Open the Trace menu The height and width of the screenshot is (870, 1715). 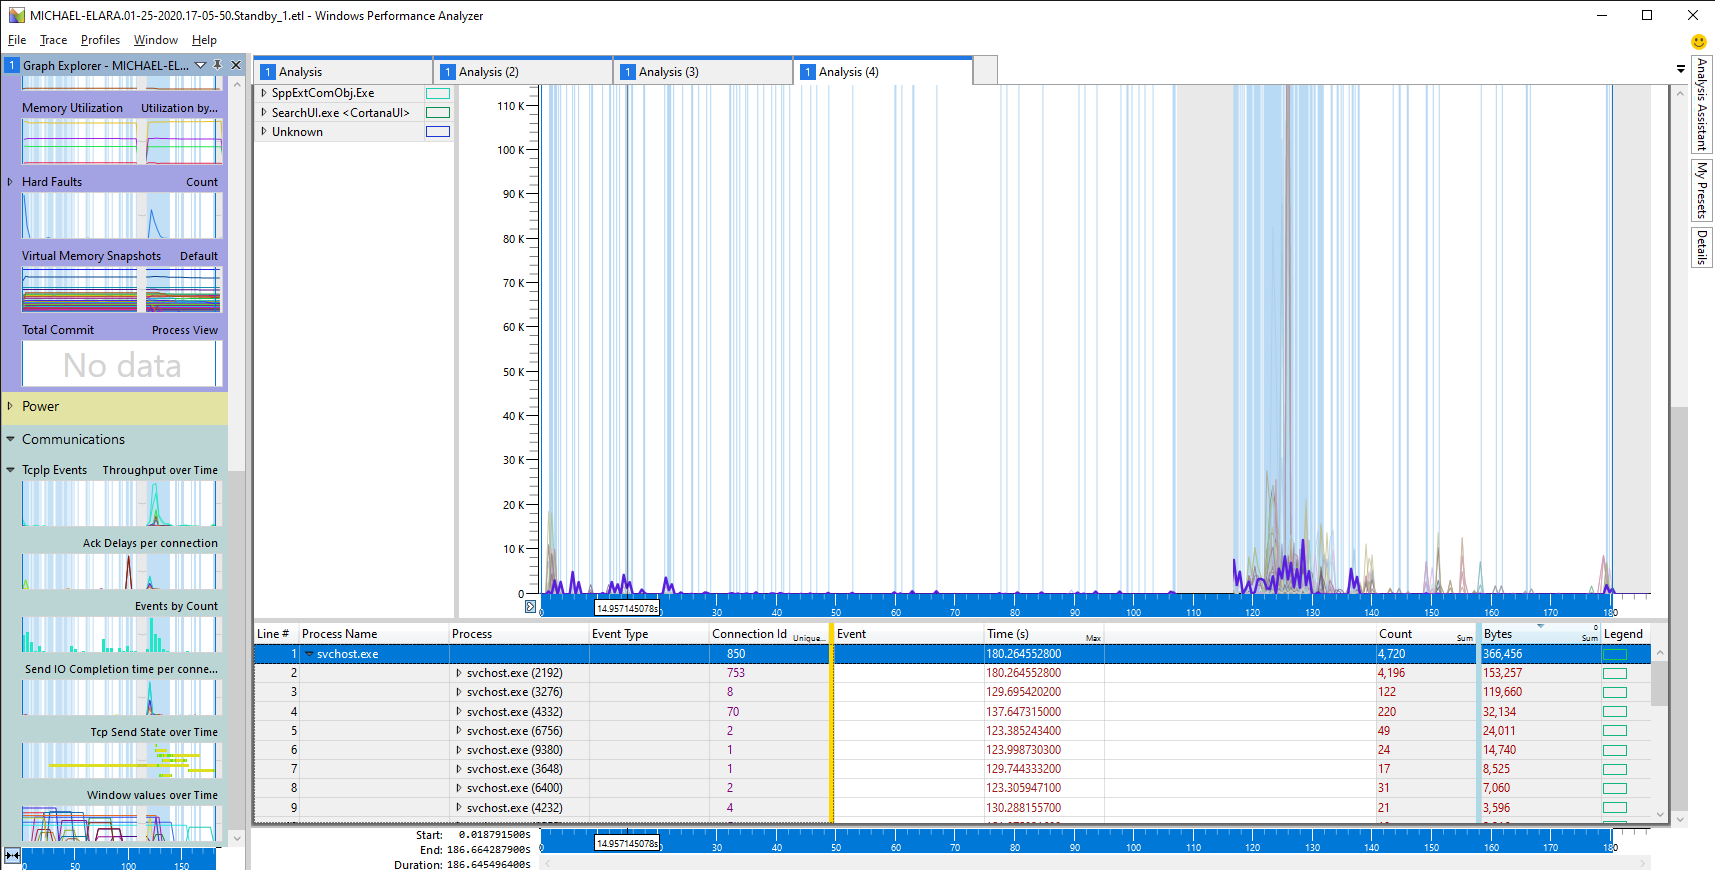click(53, 40)
